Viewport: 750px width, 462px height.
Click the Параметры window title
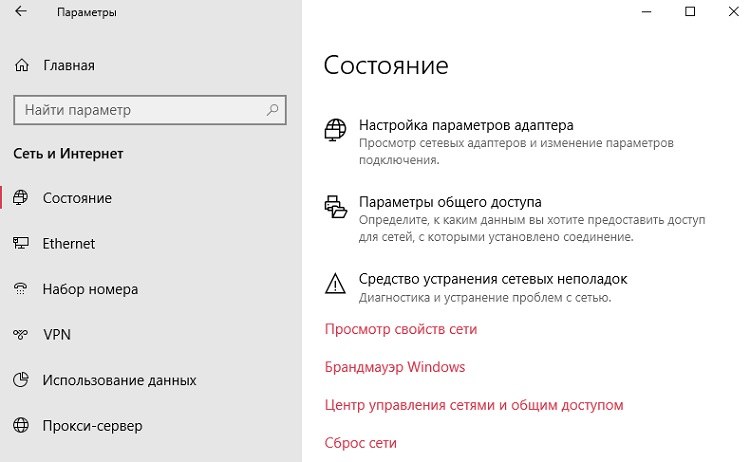pyautogui.click(x=87, y=12)
